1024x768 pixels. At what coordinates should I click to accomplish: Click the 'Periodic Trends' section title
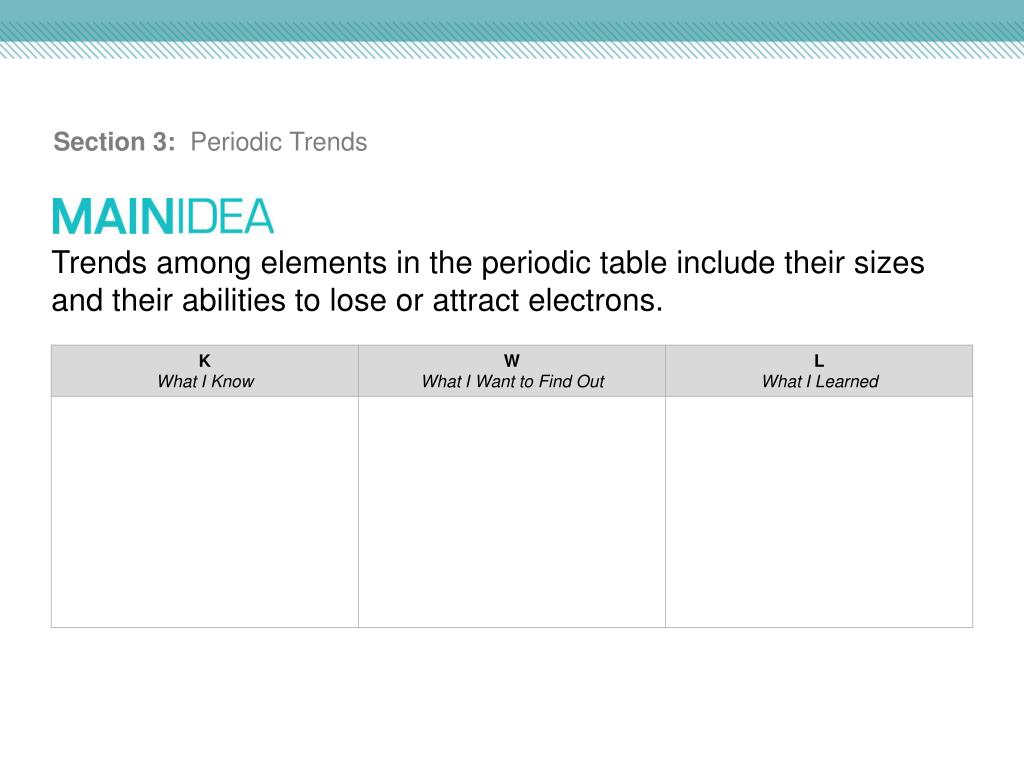tap(279, 142)
